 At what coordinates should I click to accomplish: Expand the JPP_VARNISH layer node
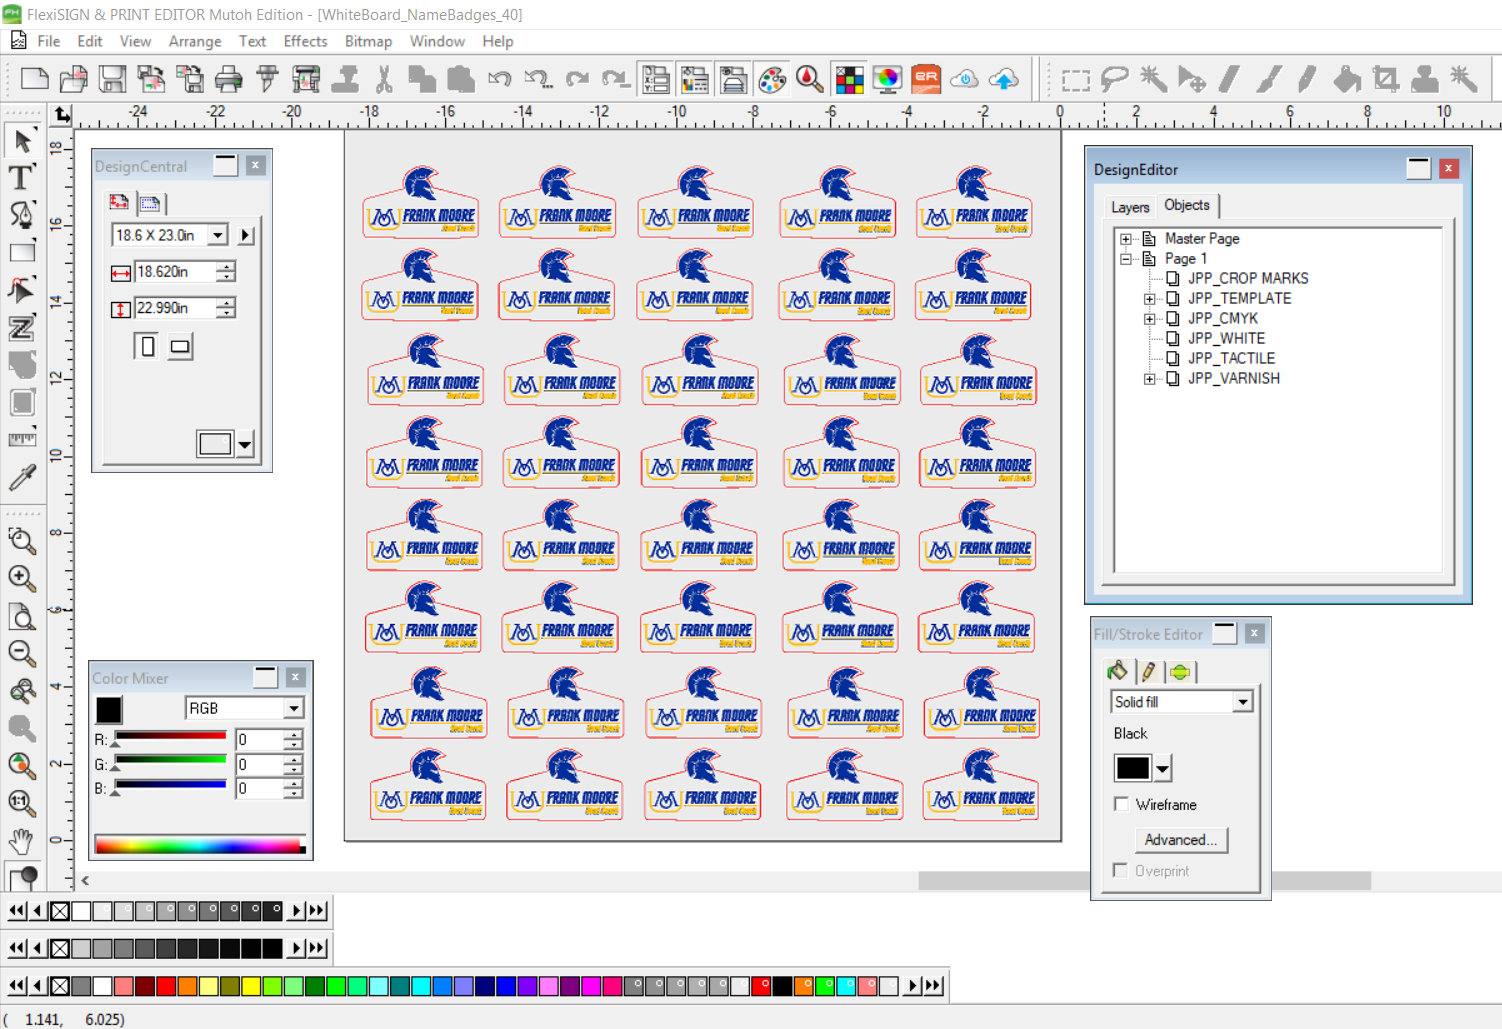point(1149,379)
